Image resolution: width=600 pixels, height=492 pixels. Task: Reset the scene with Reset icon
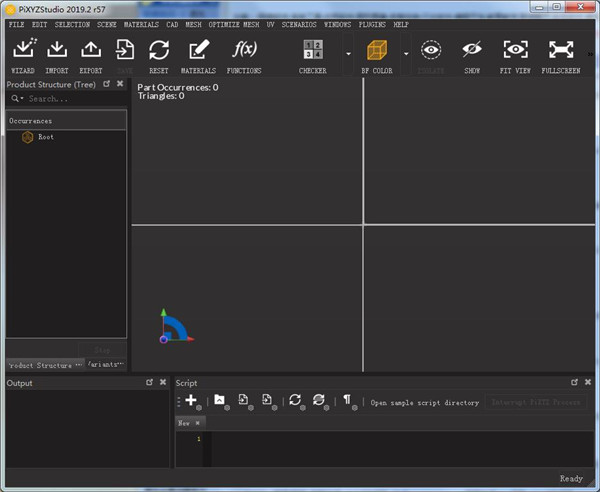point(158,50)
